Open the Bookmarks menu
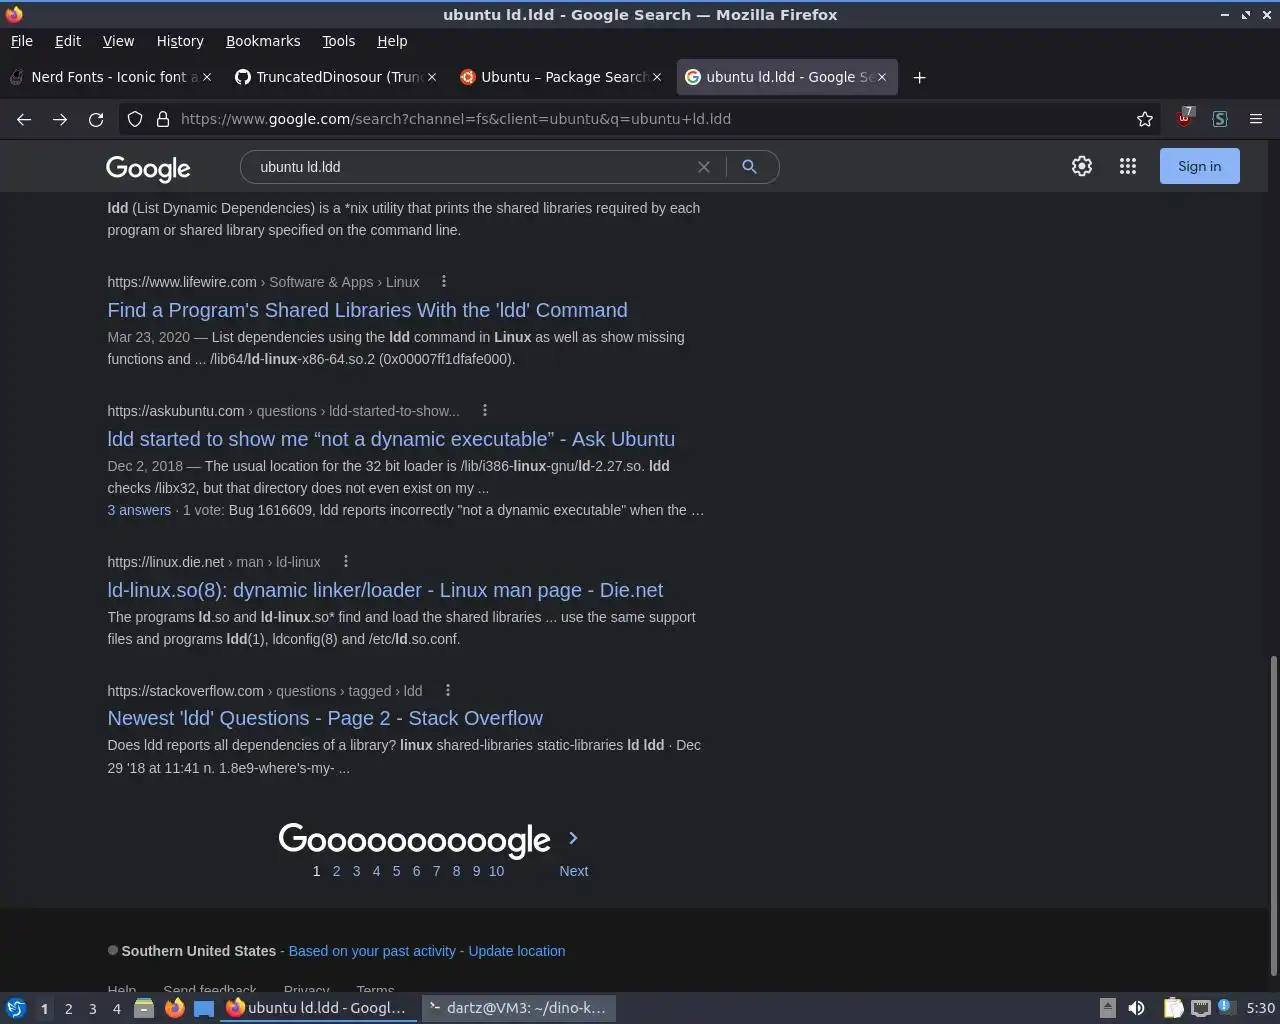 [x=263, y=41]
